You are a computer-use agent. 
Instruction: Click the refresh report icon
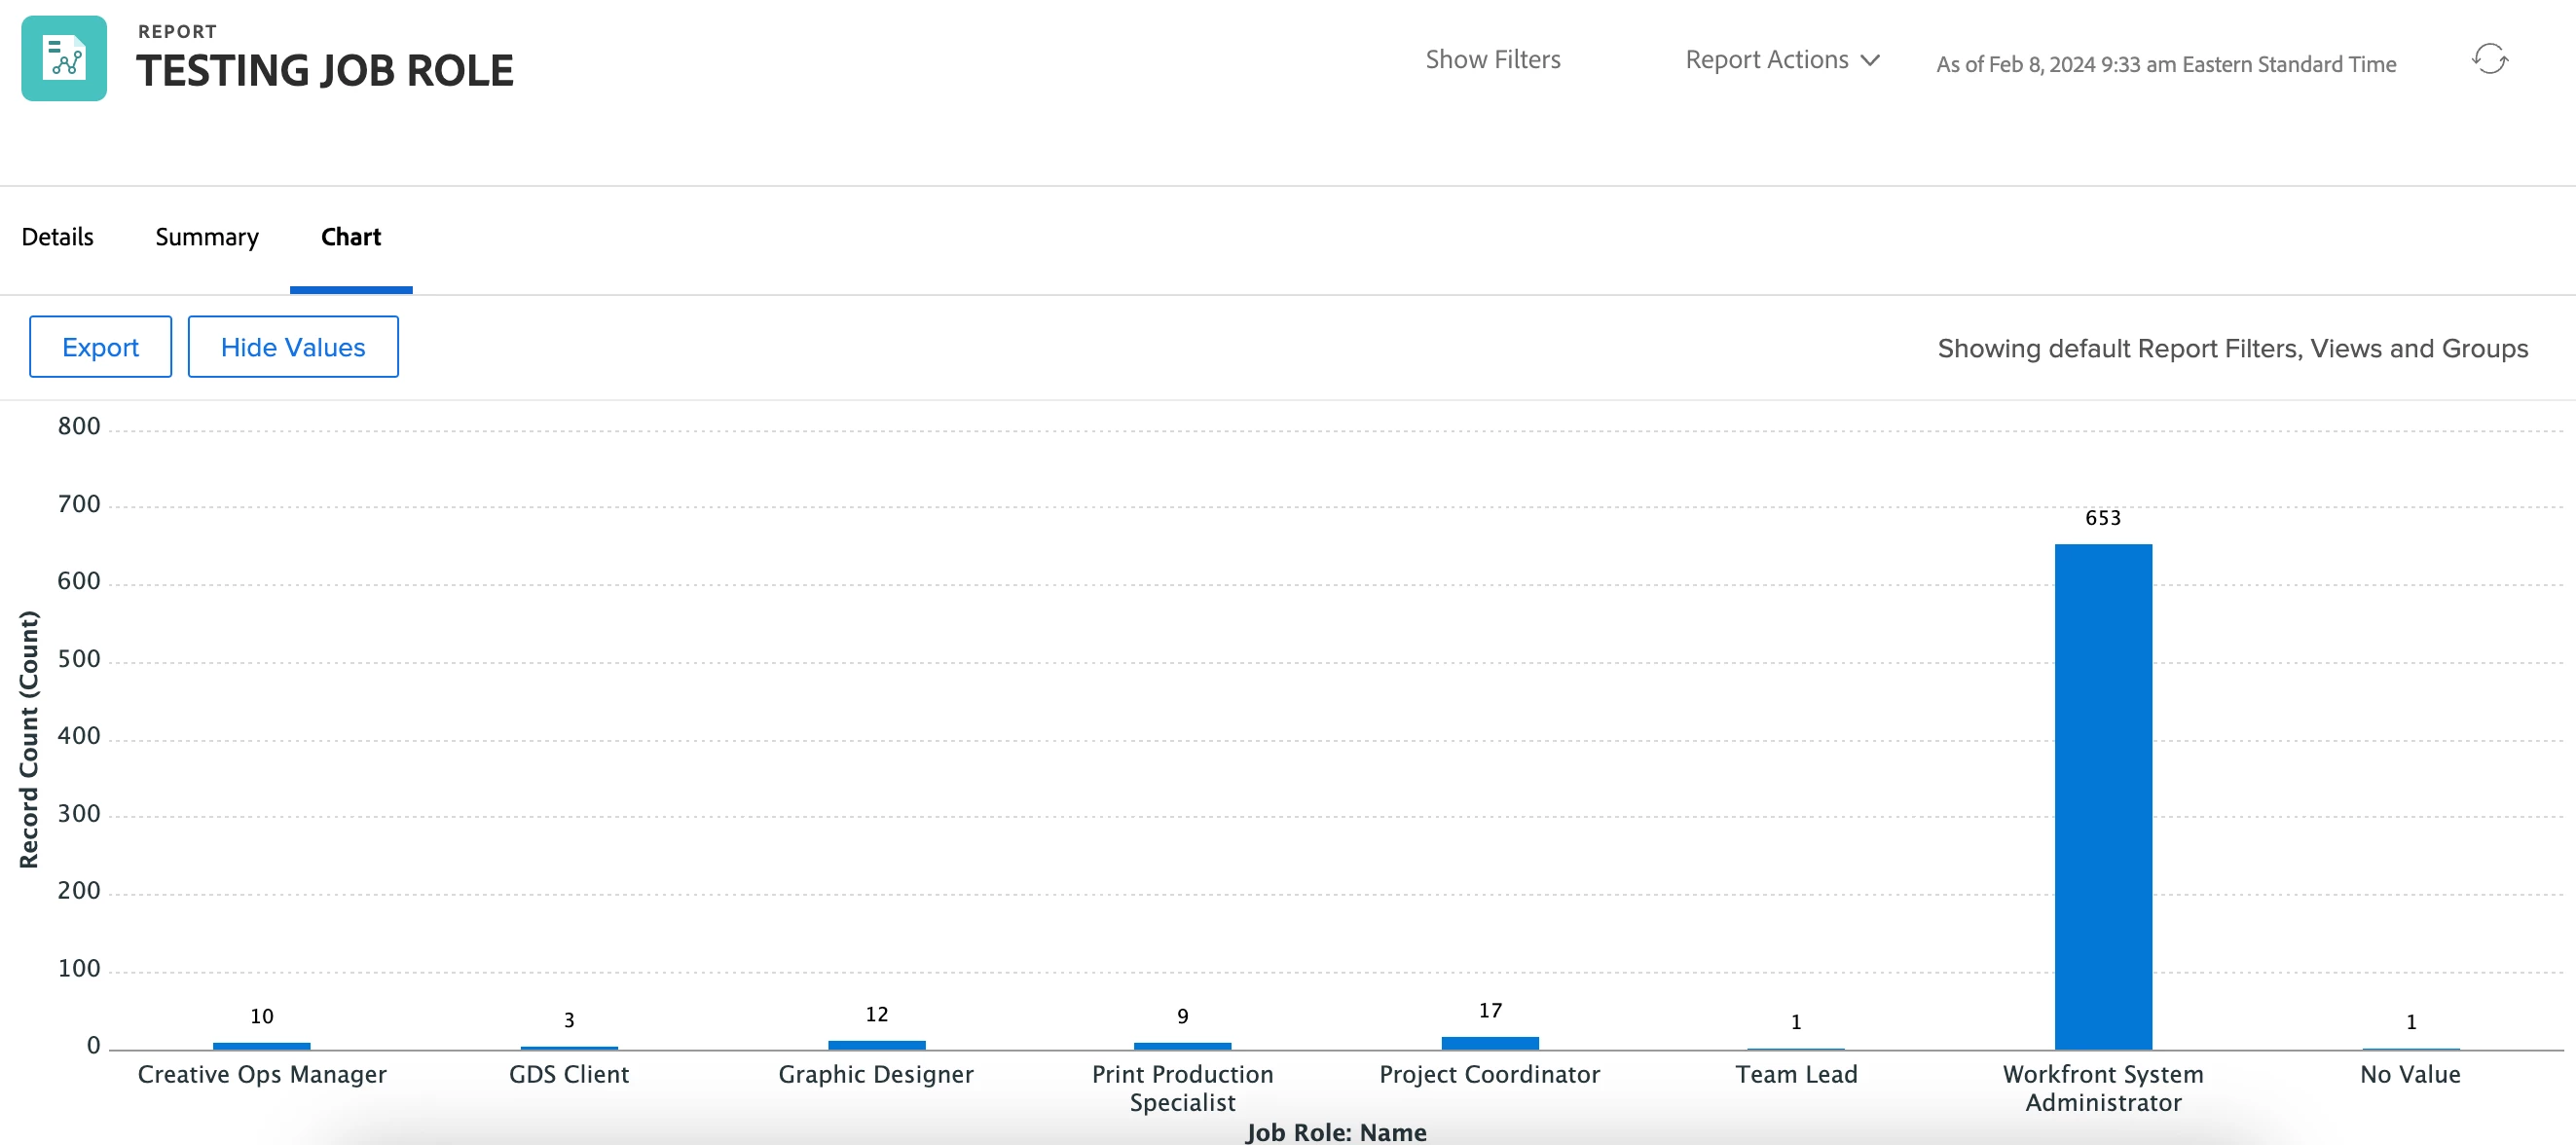pos(2489,59)
